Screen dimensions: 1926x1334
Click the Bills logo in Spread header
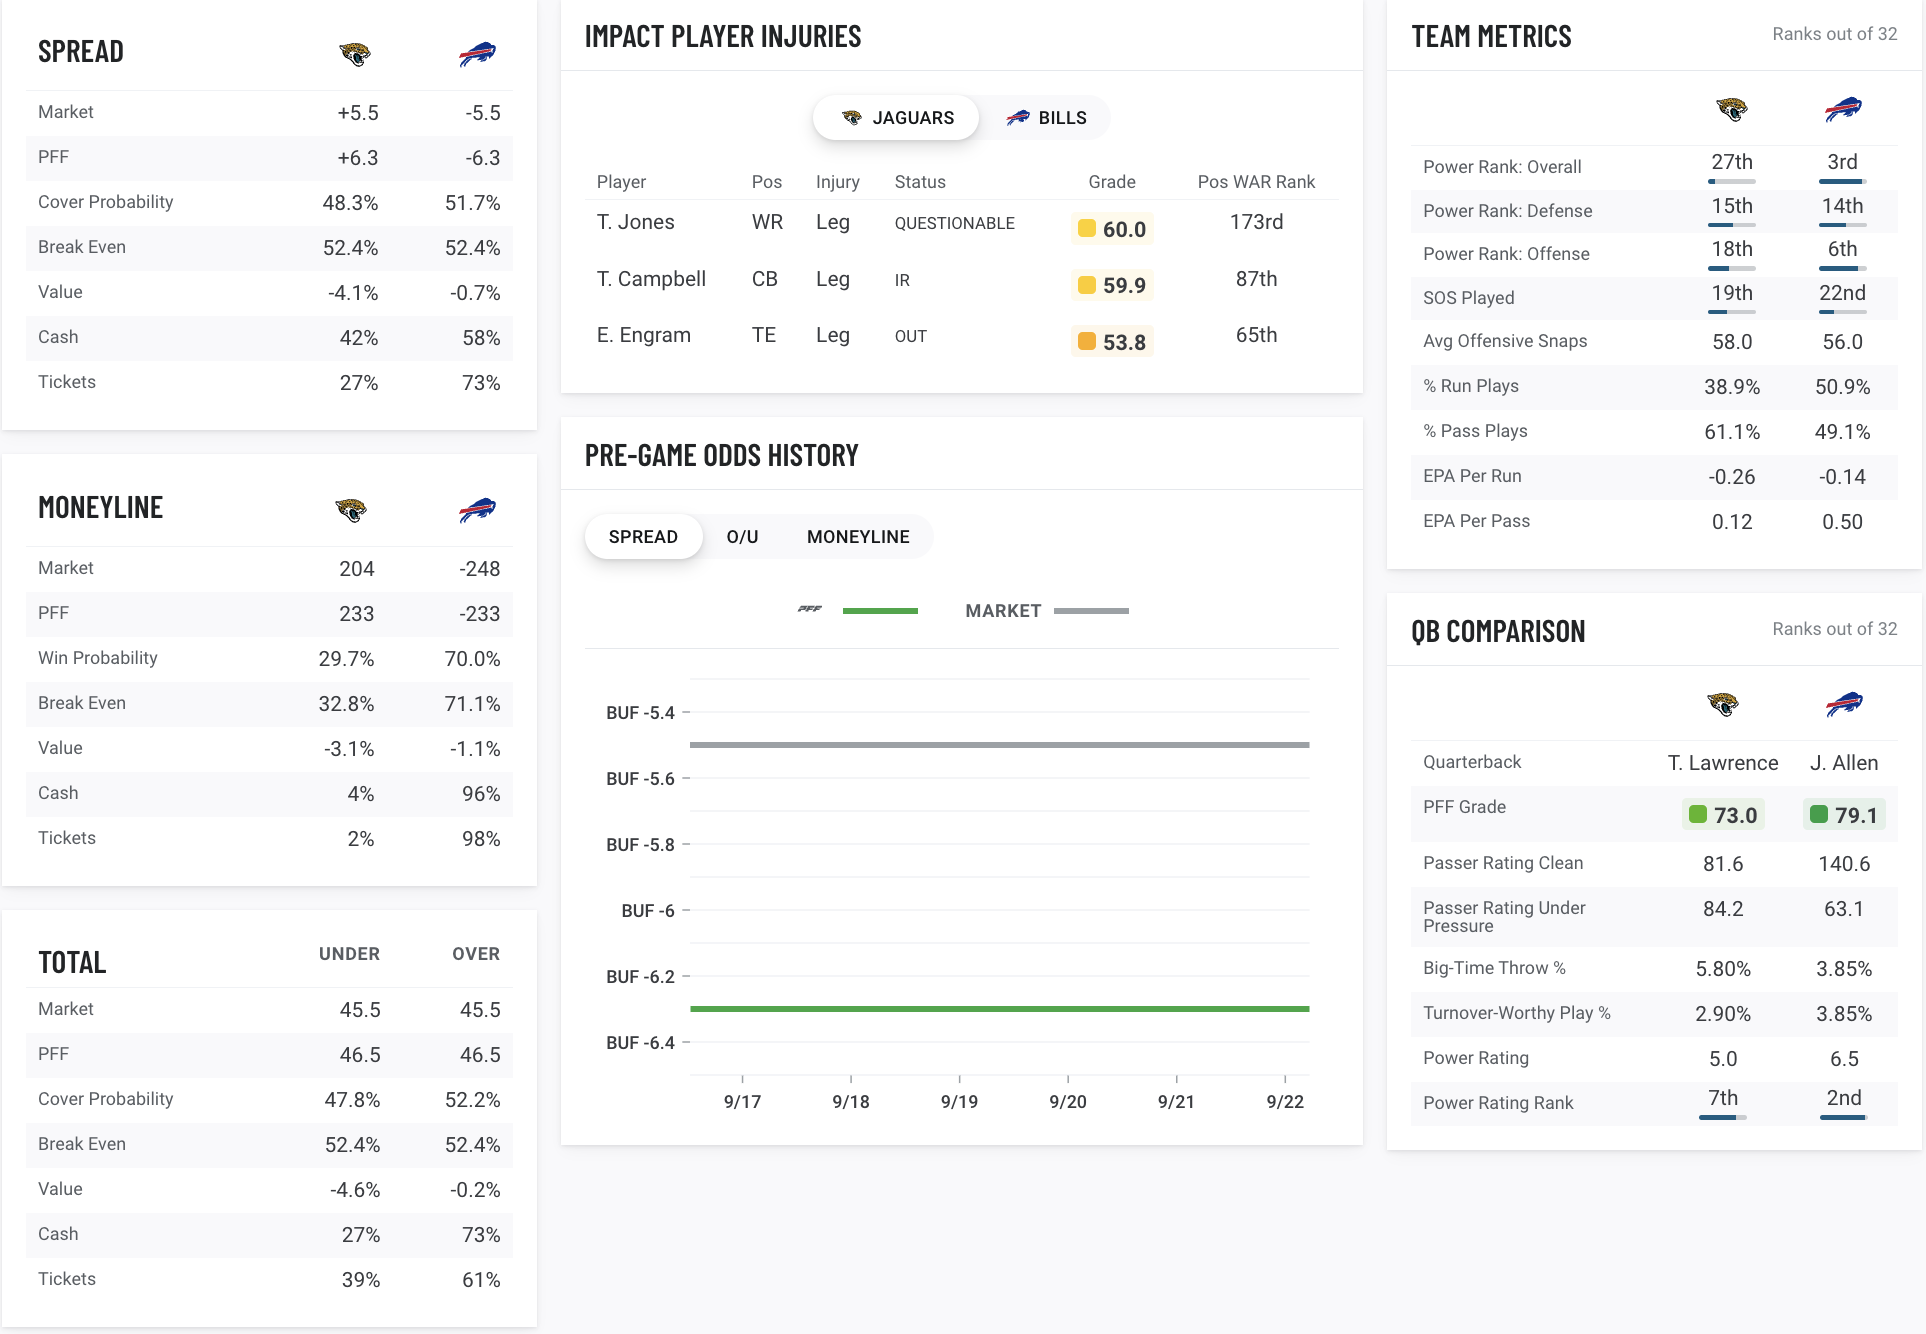coord(477,54)
